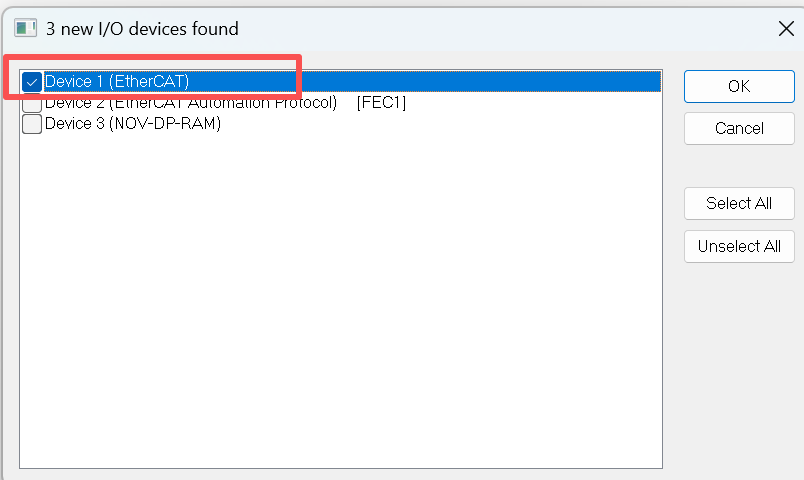This screenshot has width=804, height=480.
Task: Click the empty area of the device list
Action: coord(340,300)
